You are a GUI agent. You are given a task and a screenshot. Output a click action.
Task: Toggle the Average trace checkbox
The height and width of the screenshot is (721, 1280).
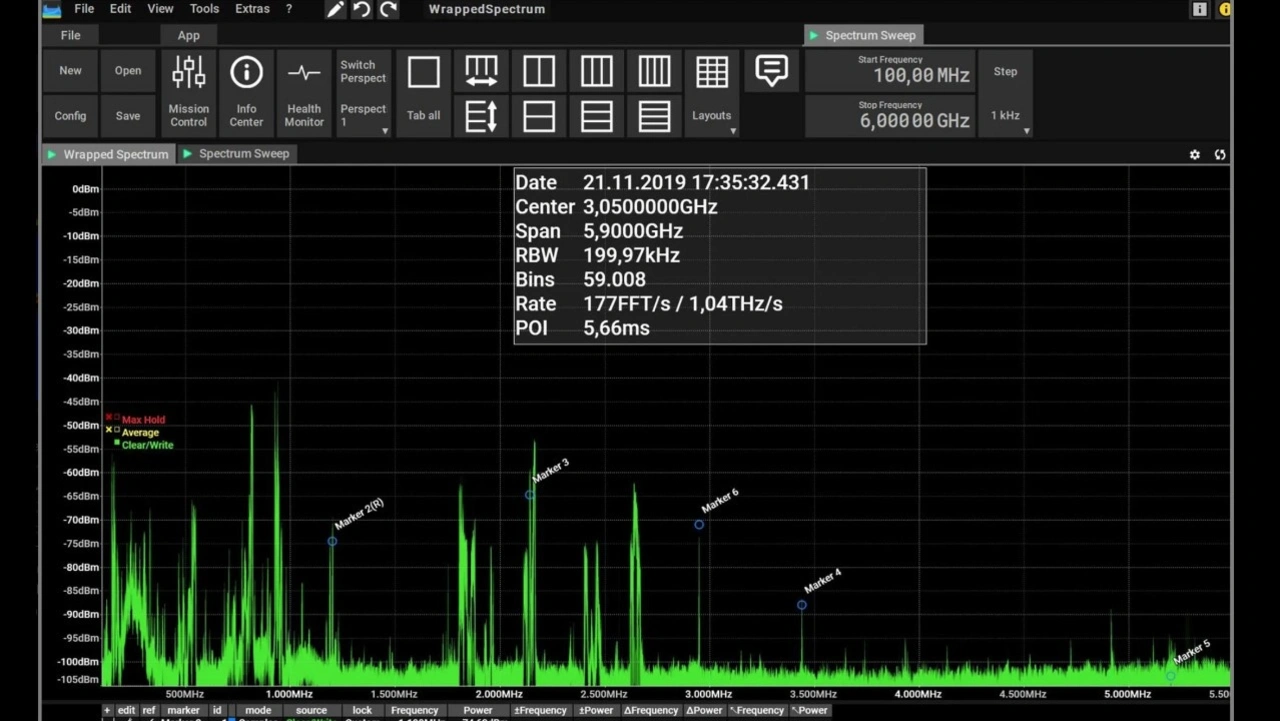click(117, 431)
